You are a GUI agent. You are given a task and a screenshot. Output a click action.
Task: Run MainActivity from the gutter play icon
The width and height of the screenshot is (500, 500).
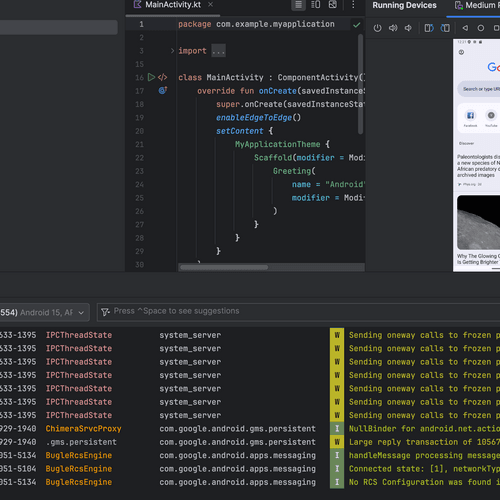point(151,77)
